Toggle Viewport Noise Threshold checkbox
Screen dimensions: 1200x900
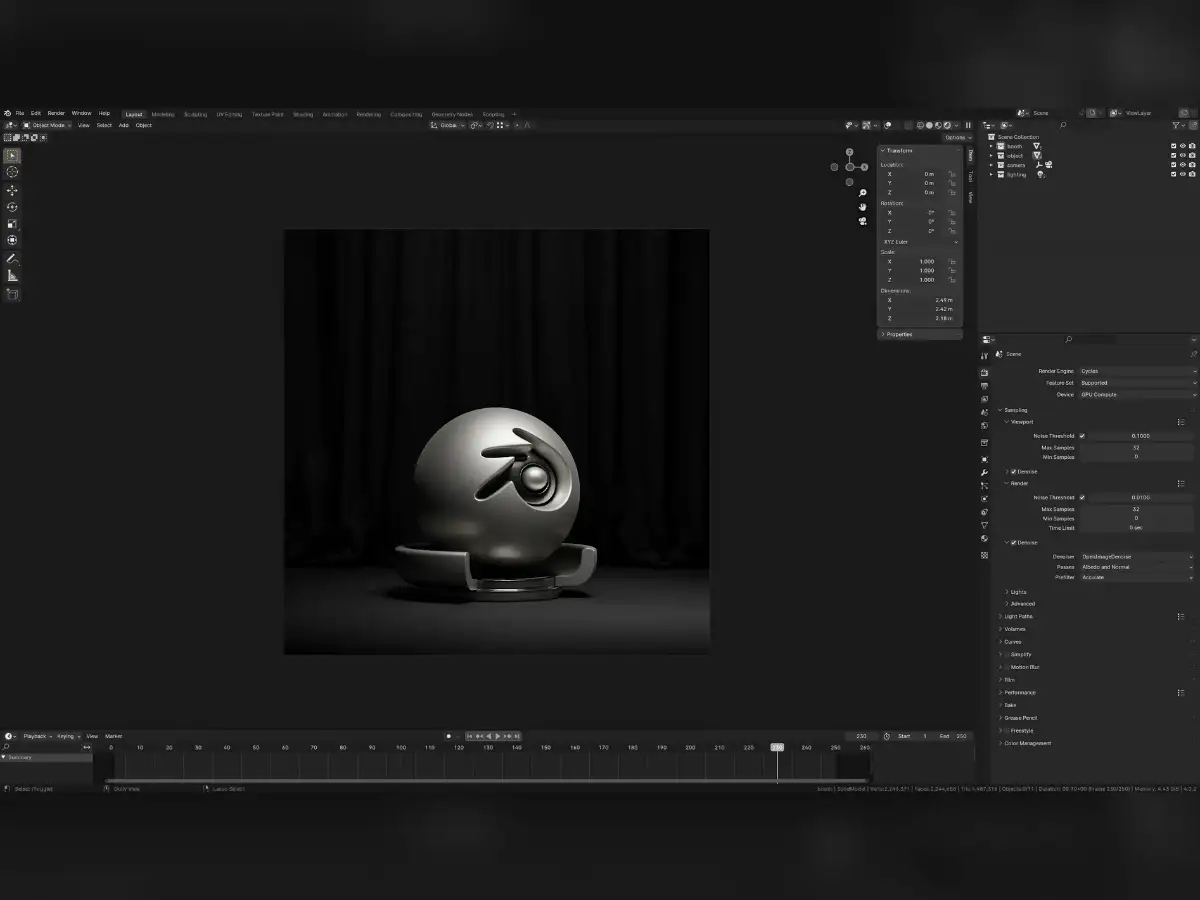point(1081,436)
